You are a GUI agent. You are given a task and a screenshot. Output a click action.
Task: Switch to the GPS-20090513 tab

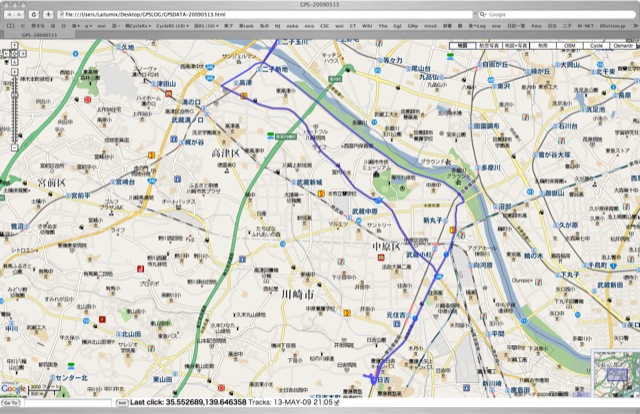[x=39, y=35]
